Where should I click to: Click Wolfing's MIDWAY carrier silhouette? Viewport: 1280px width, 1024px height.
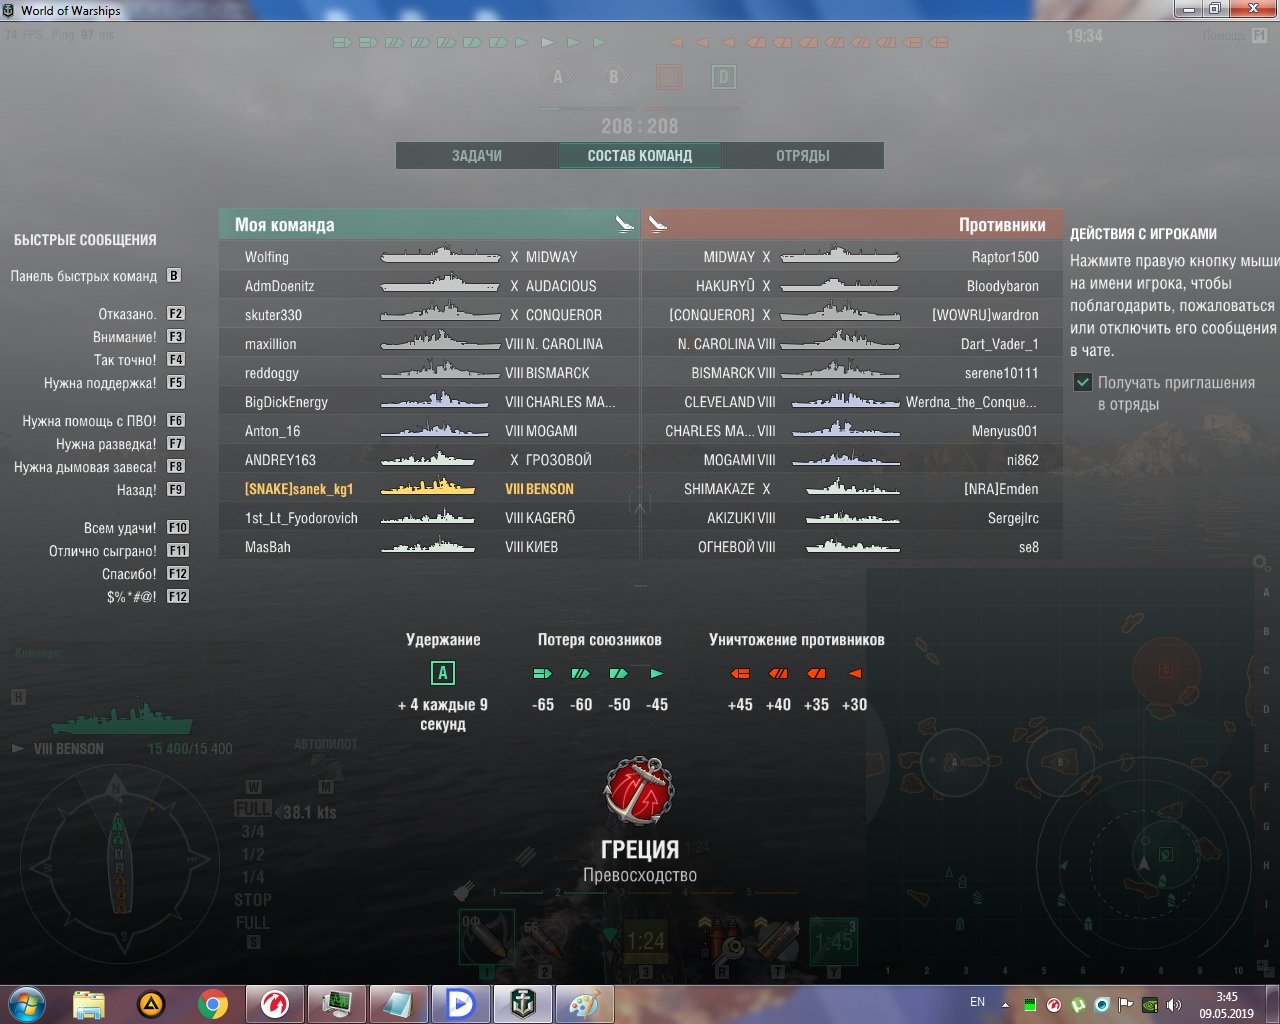coord(440,256)
